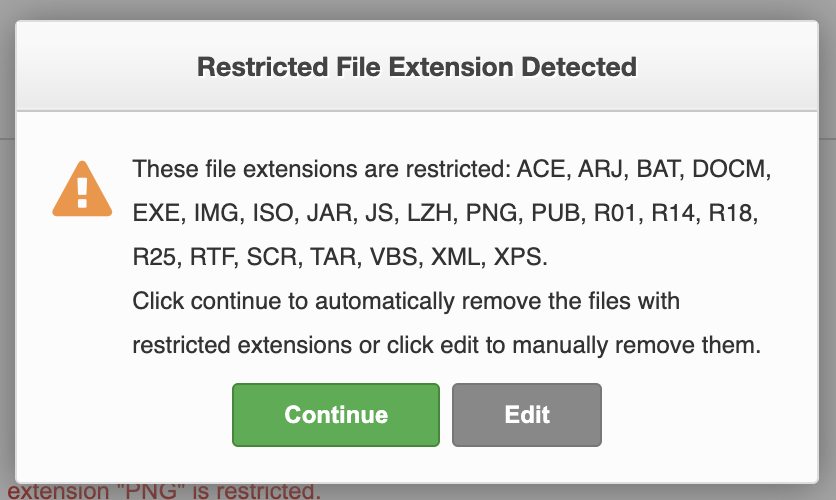The width and height of the screenshot is (836, 500).
Task: Click the "manually remove them" instruction line
Action: [446, 345]
